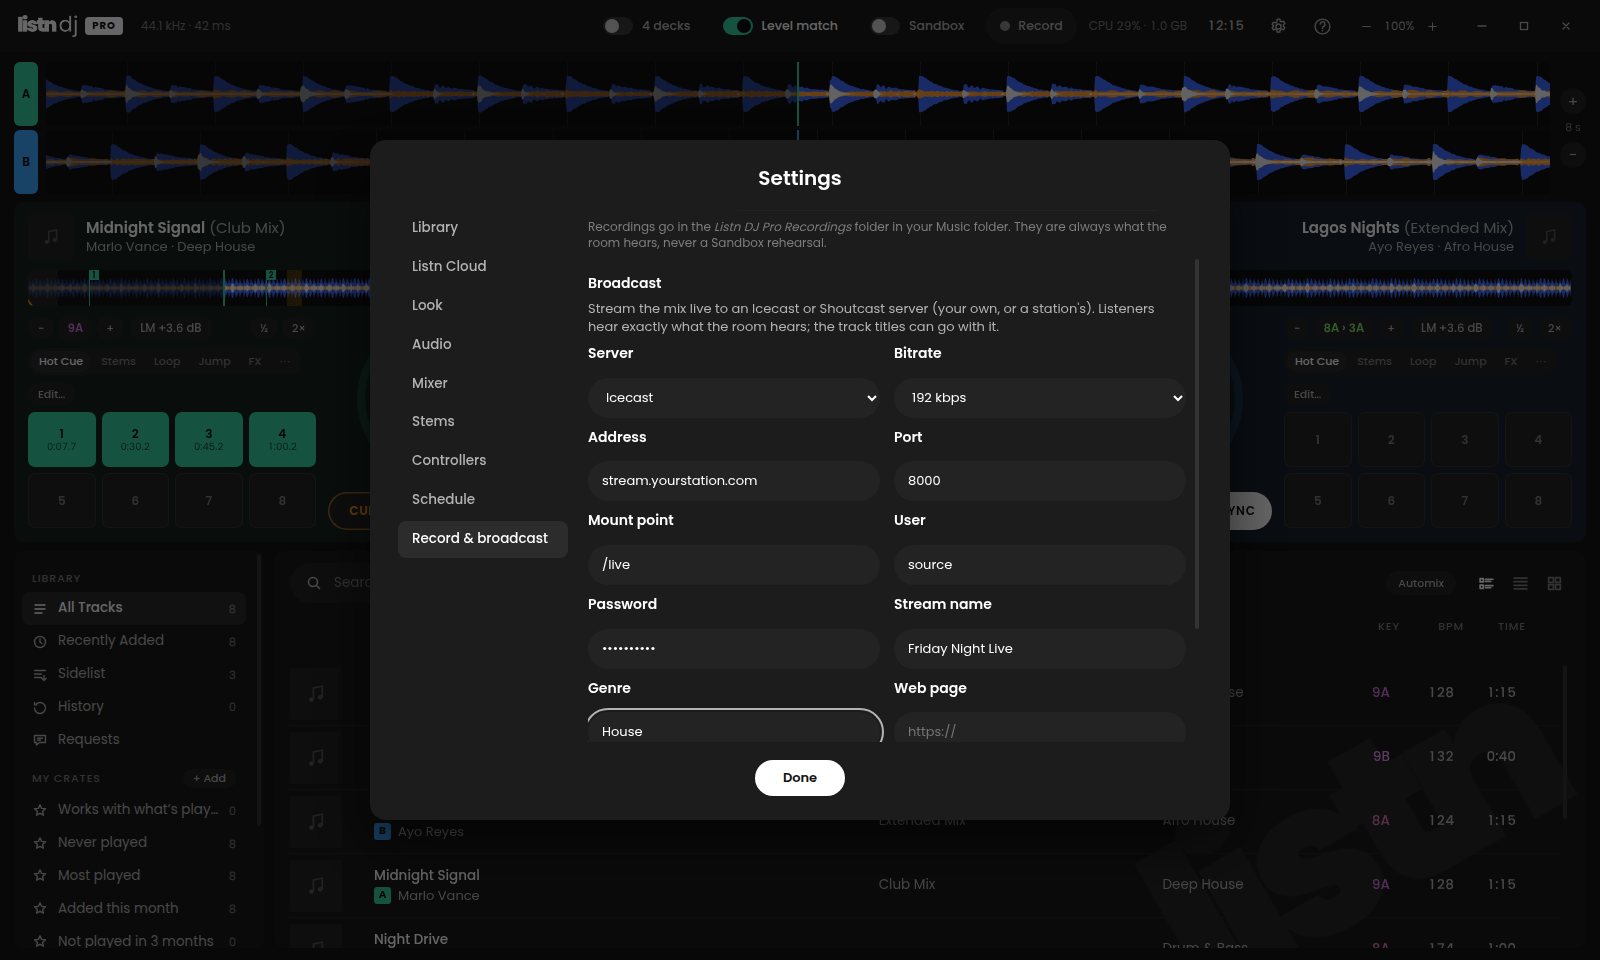Viewport: 1600px width, 960px height.
Task: Select the Controllers settings tab
Action: coord(483,460)
